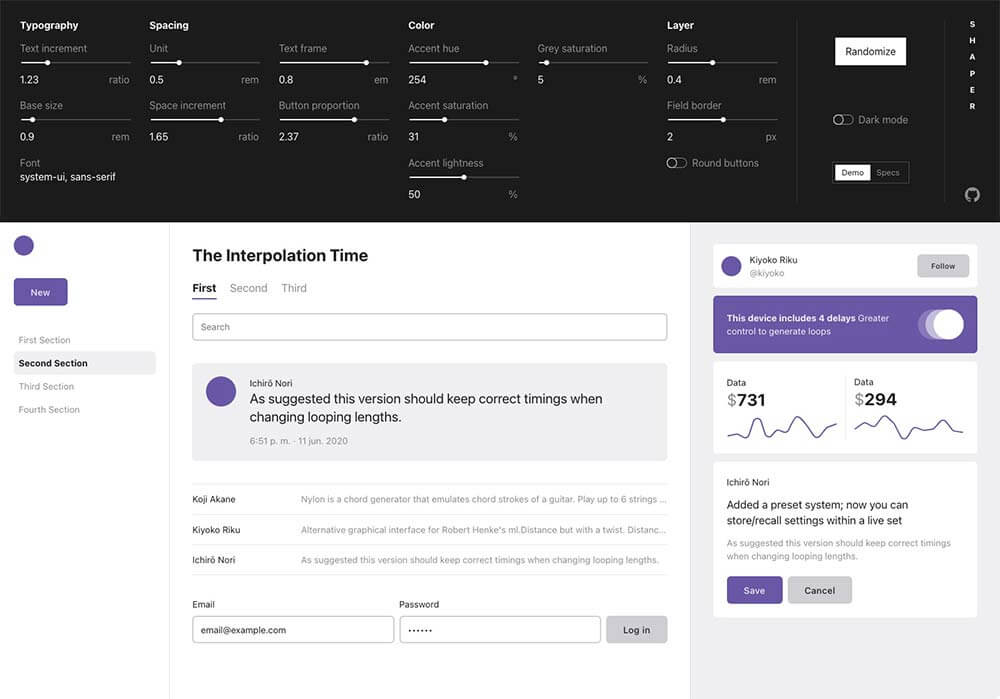Image resolution: width=1000 pixels, height=699 pixels.
Task: Switch to Specs view
Action: tap(888, 173)
